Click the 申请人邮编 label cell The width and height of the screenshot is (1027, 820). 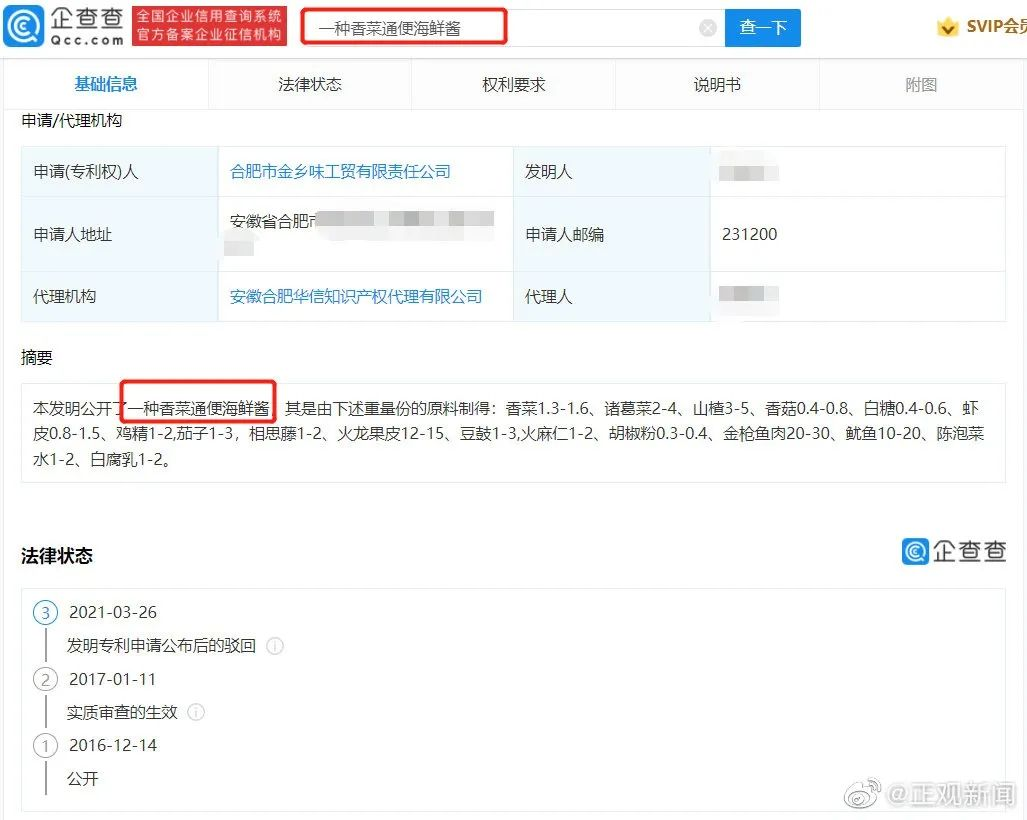tap(612, 234)
